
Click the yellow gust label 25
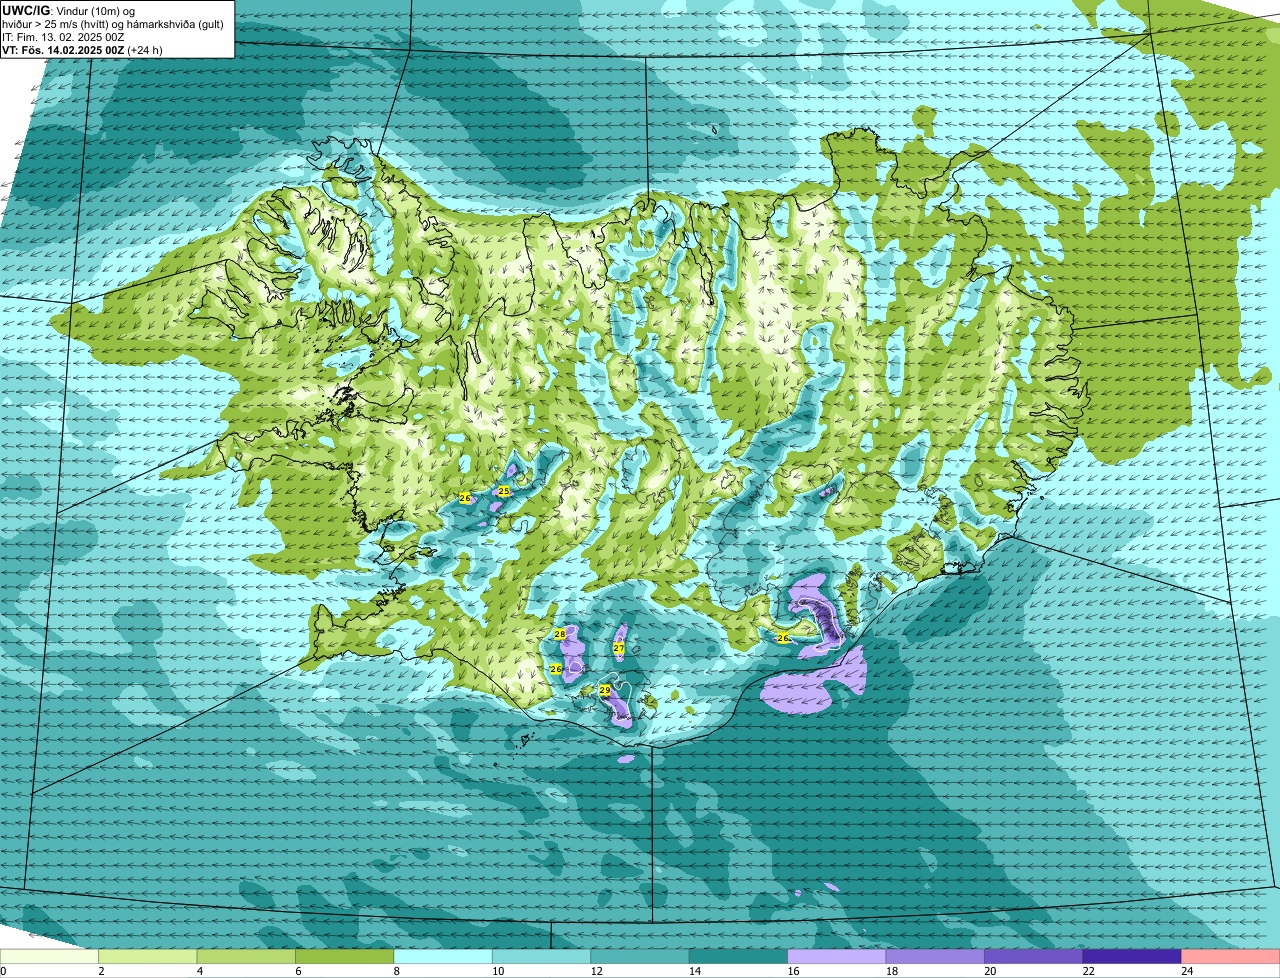[504, 491]
